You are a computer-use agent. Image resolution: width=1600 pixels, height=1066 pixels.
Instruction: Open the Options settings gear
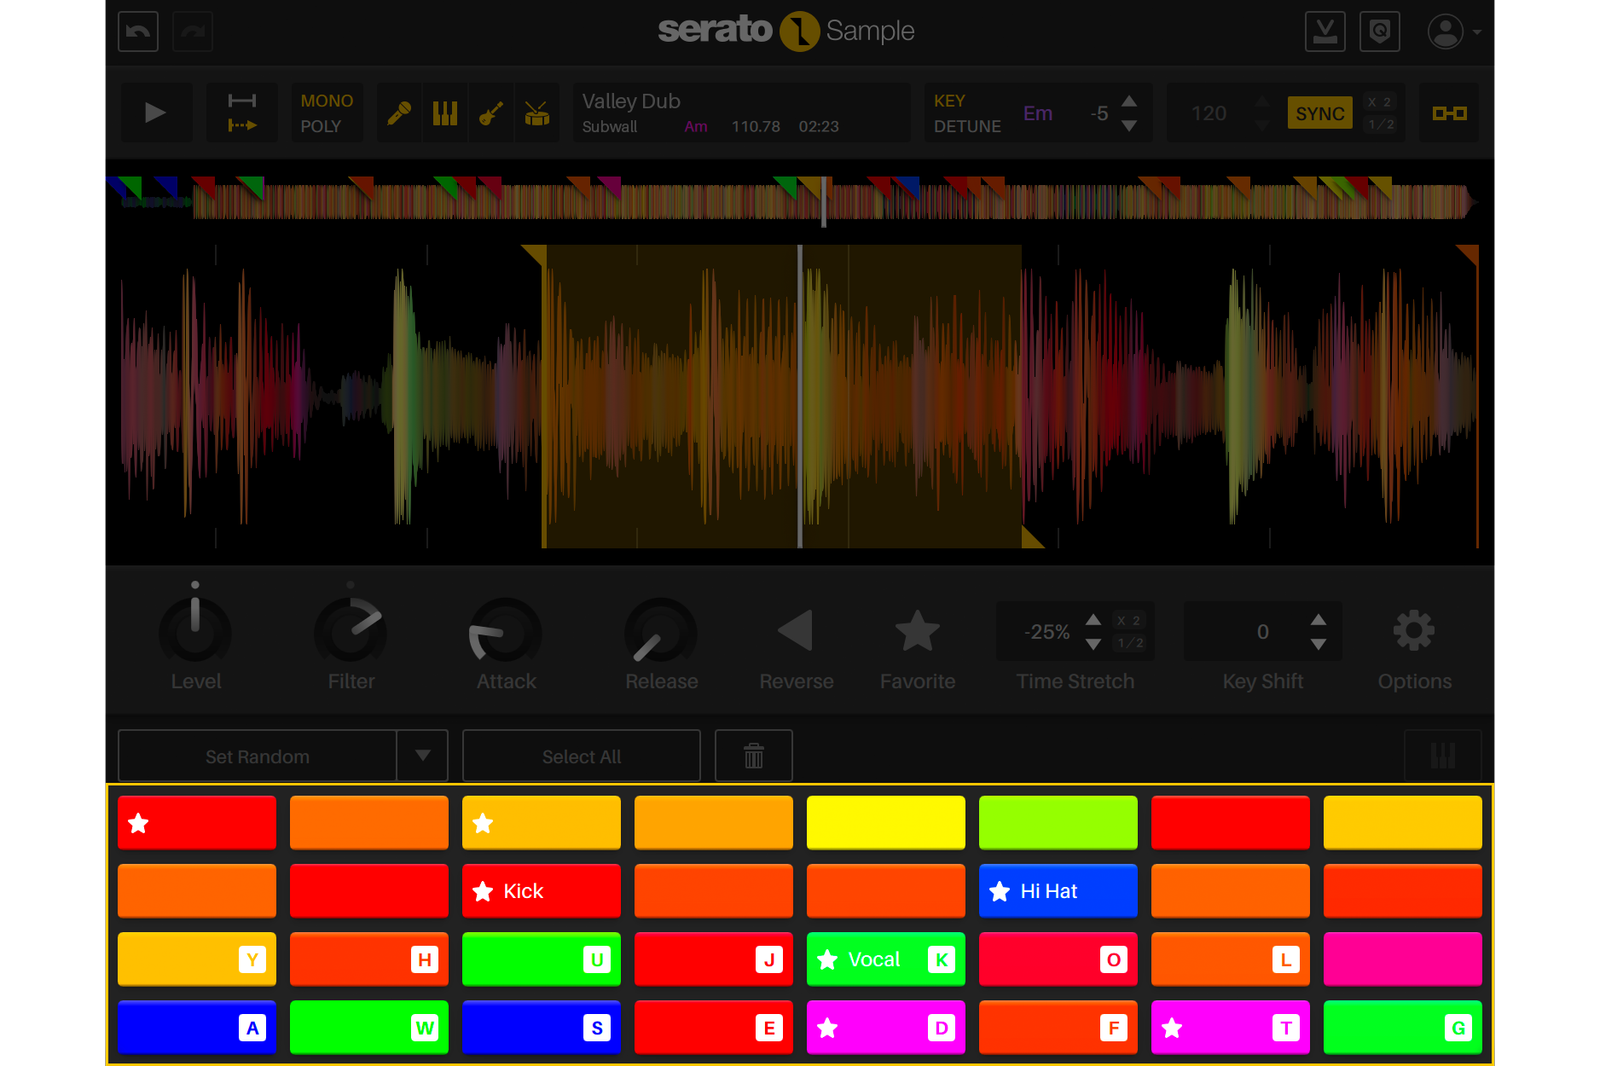[x=1414, y=630]
